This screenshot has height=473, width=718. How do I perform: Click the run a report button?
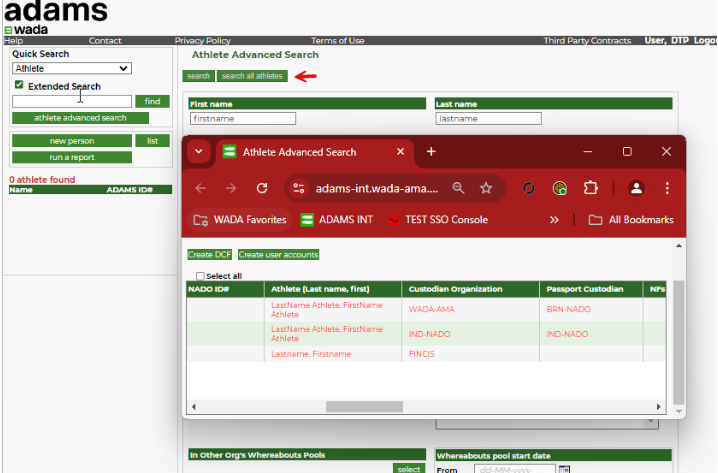coord(72,157)
